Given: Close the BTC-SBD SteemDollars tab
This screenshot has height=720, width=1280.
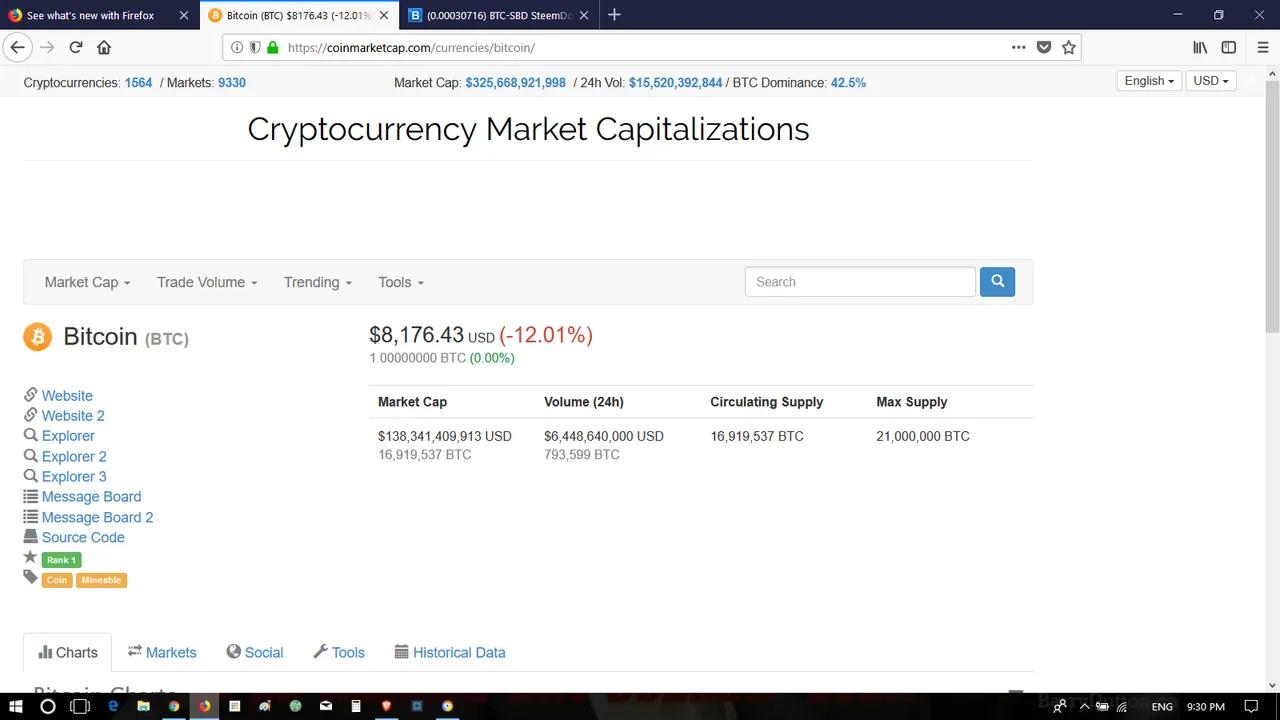Looking at the screenshot, I should point(584,15).
